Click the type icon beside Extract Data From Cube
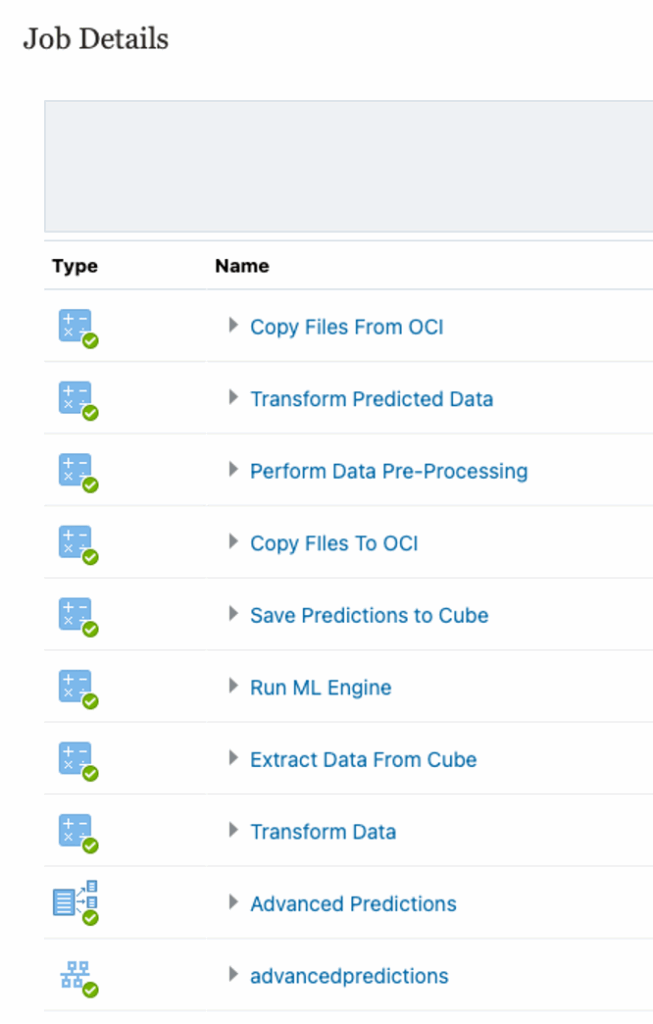653x1024 pixels. pos(76,759)
